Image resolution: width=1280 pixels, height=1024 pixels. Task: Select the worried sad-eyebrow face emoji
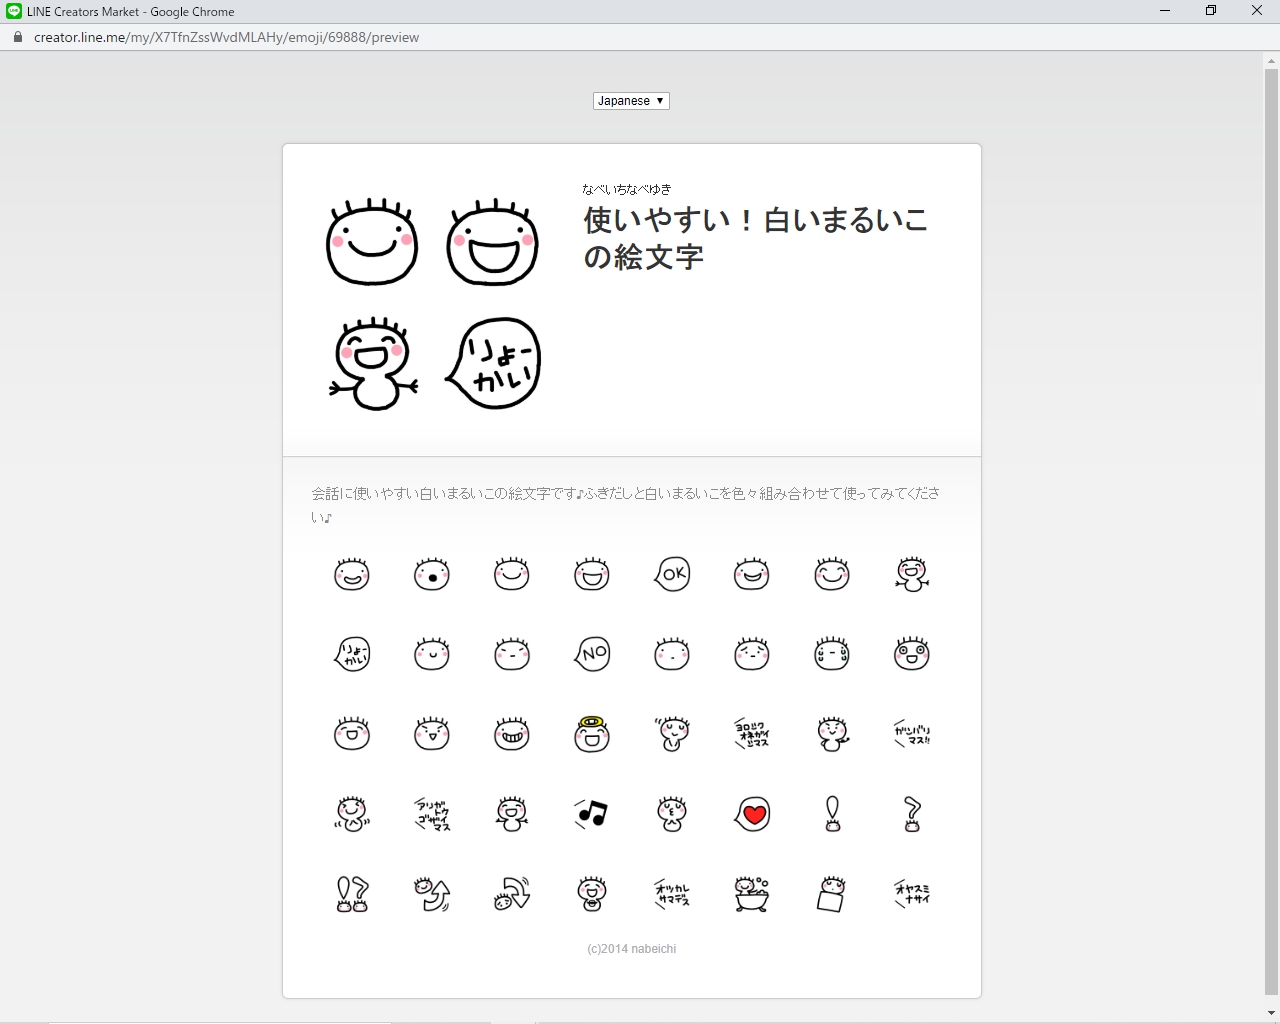[752, 654]
